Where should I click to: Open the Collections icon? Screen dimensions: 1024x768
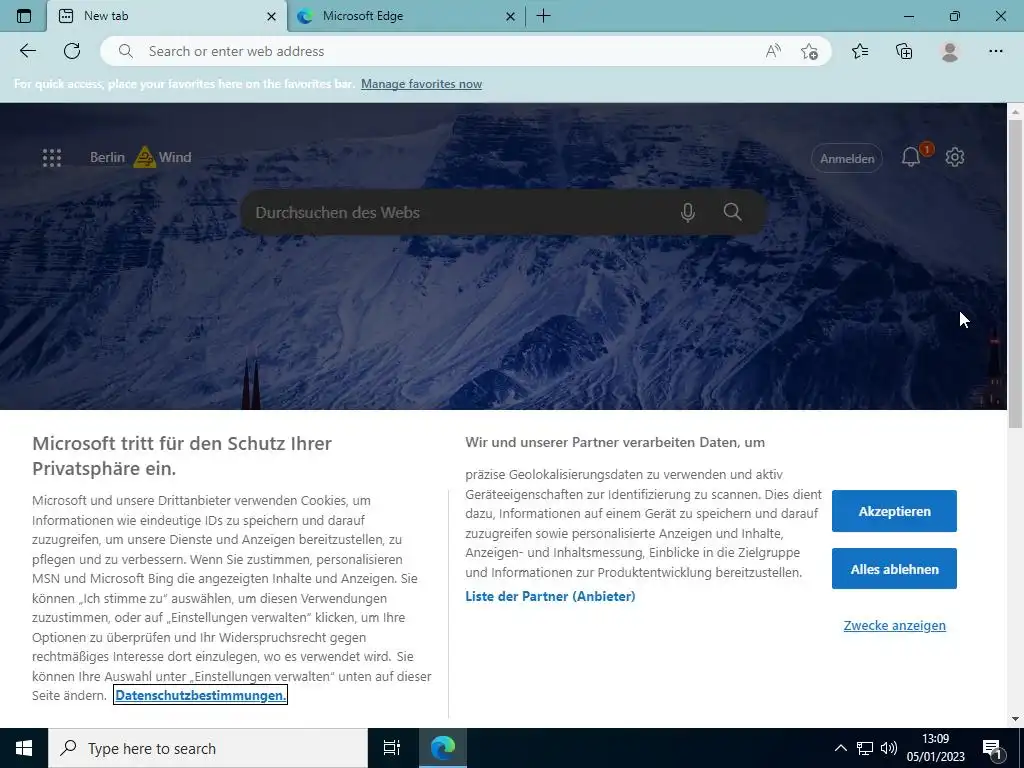(x=904, y=51)
